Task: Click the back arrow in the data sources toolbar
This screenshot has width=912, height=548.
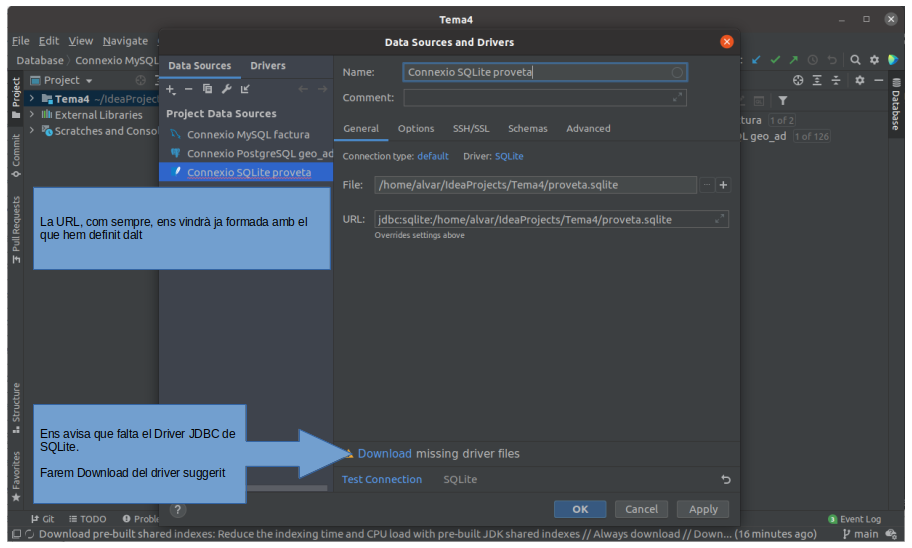Action: [303, 89]
